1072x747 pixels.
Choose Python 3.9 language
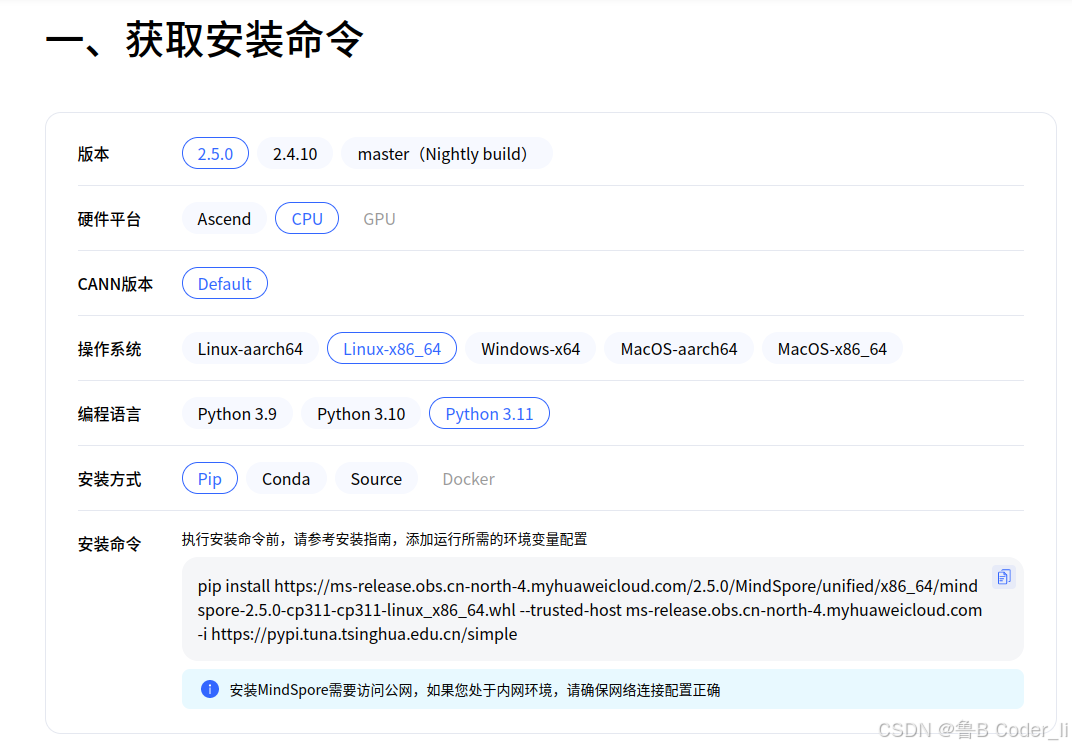(x=237, y=413)
